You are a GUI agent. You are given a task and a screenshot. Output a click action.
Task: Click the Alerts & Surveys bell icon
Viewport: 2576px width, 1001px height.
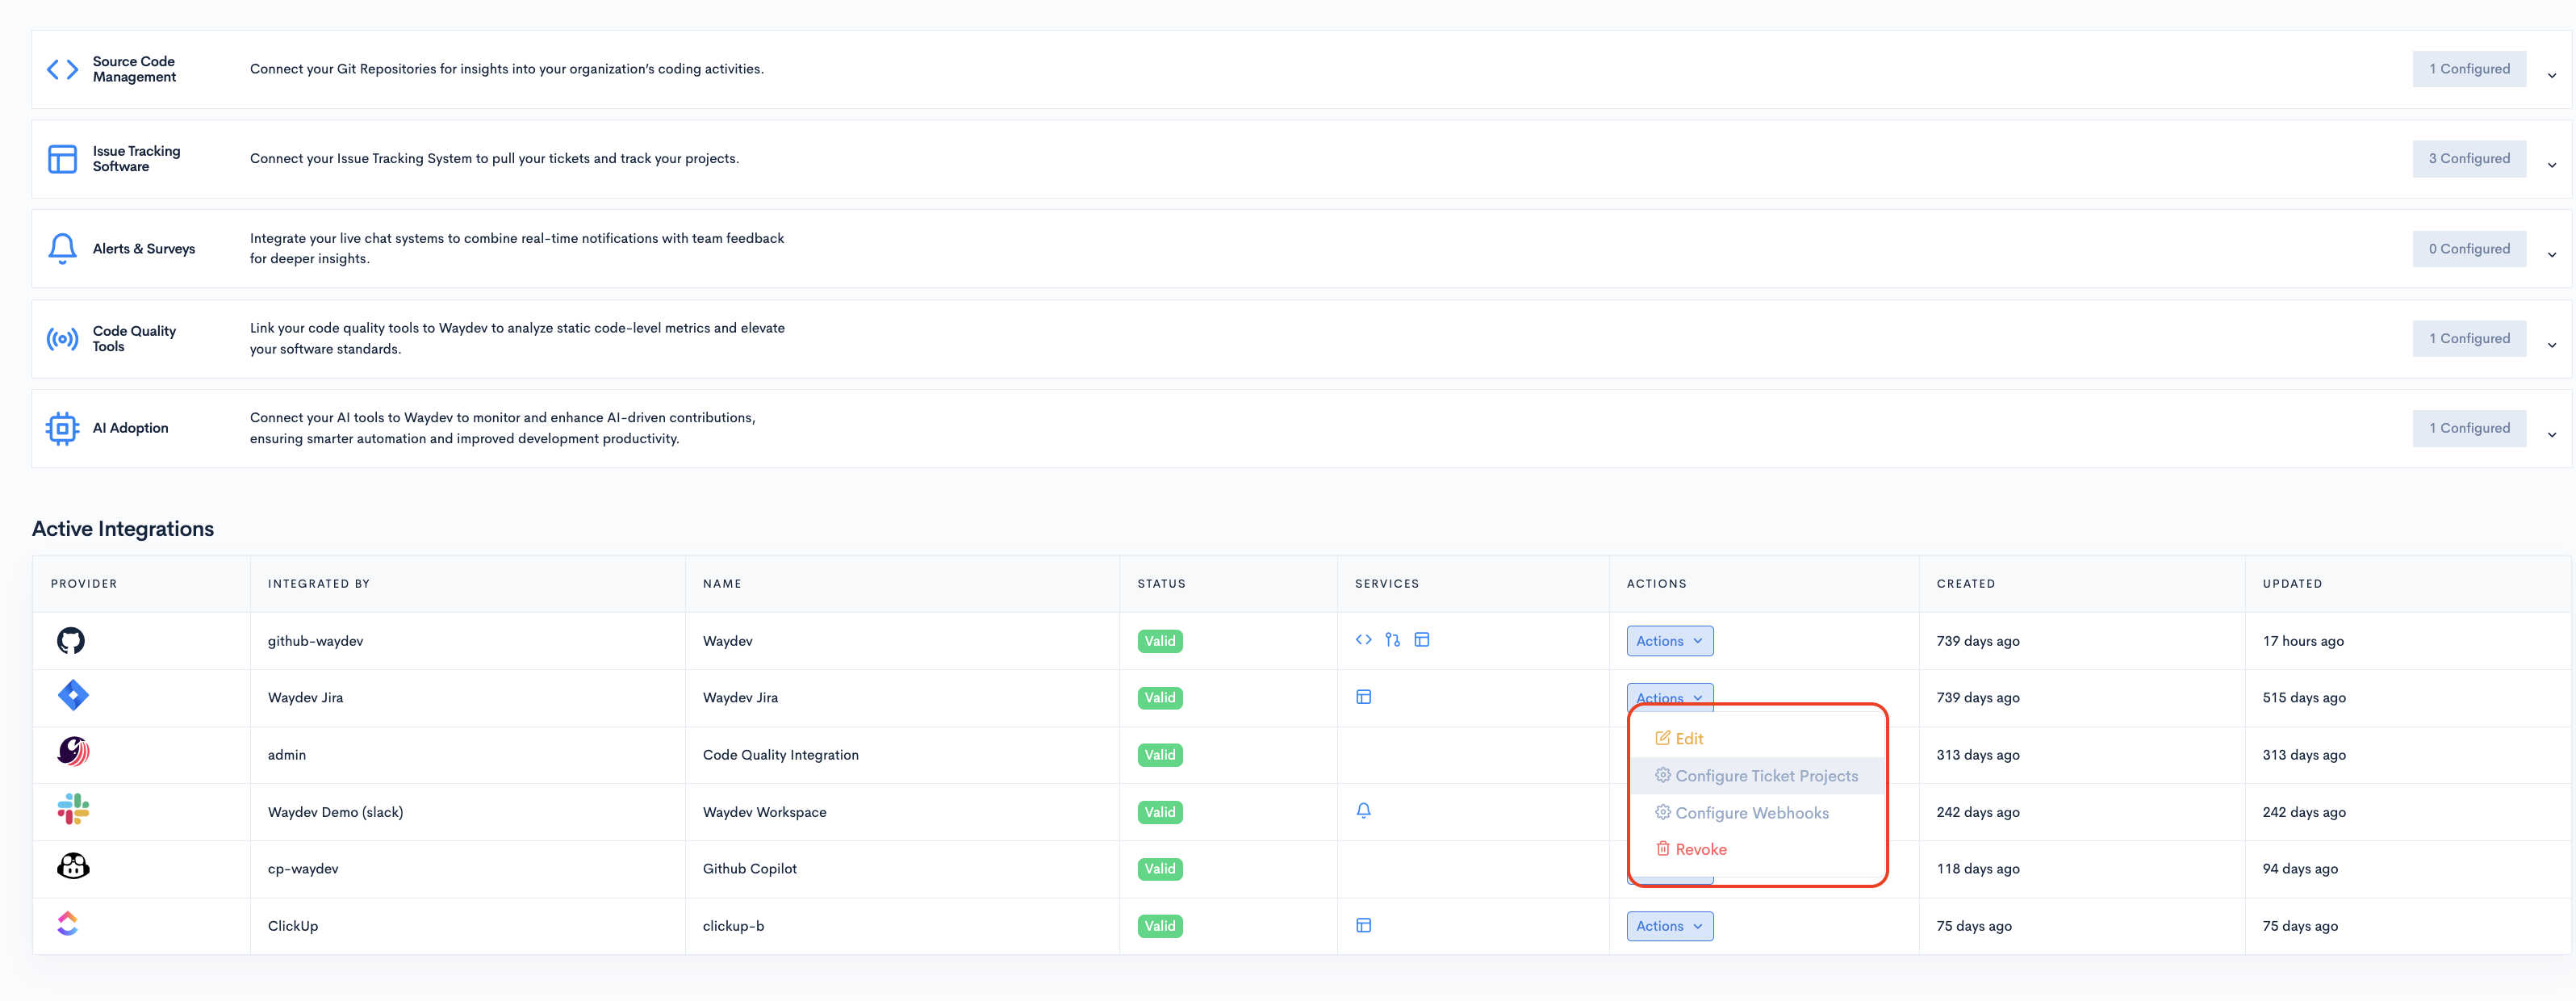[x=62, y=248]
